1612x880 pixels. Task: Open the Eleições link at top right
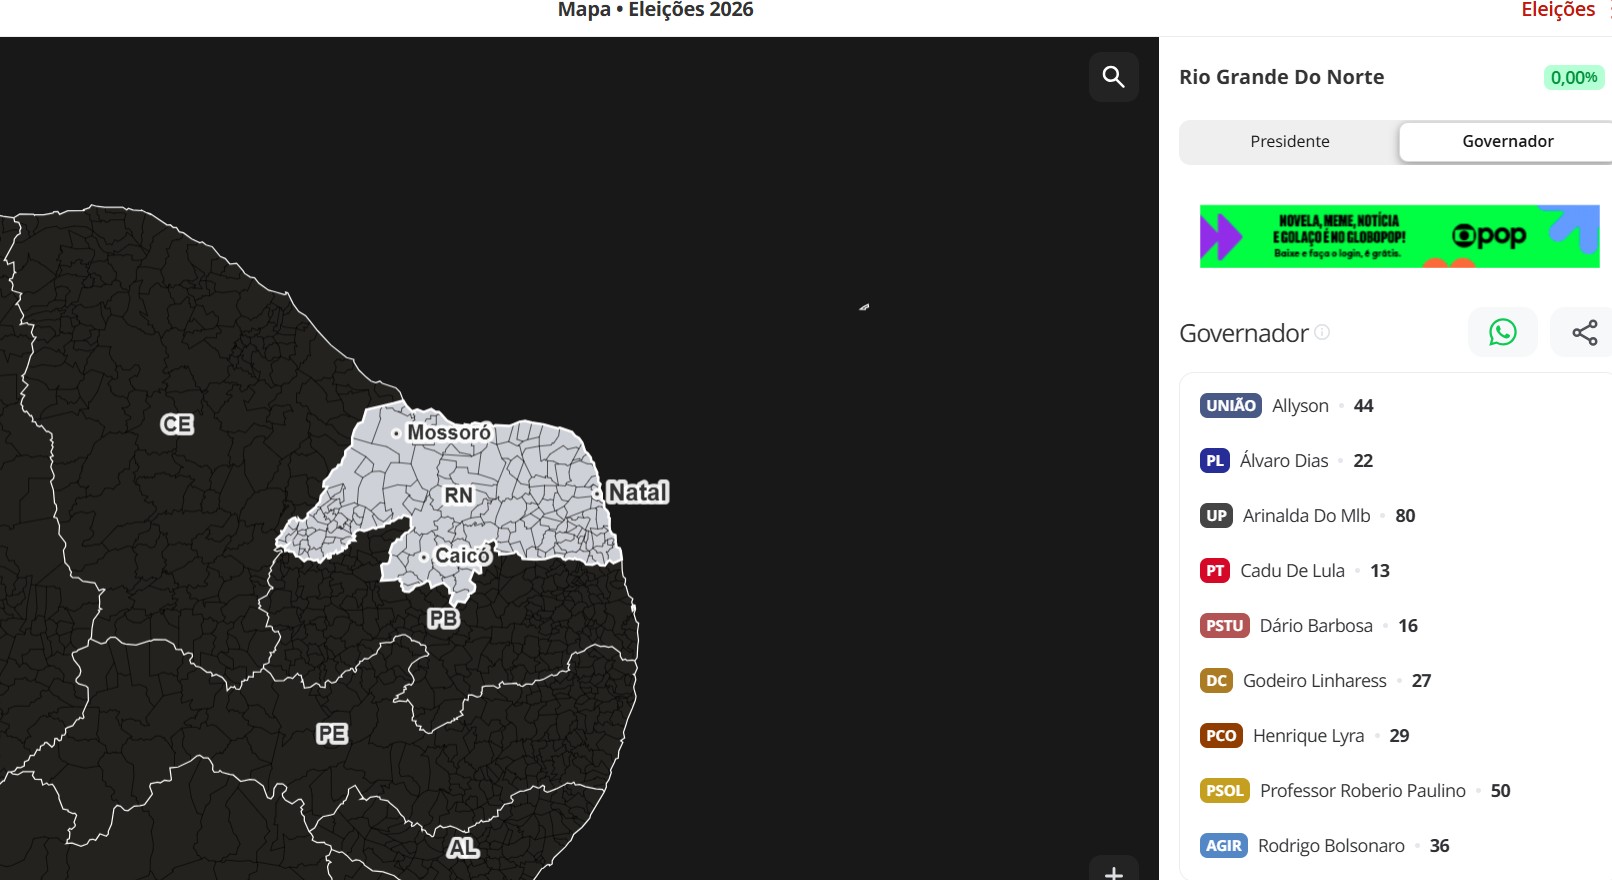tap(1558, 10)
